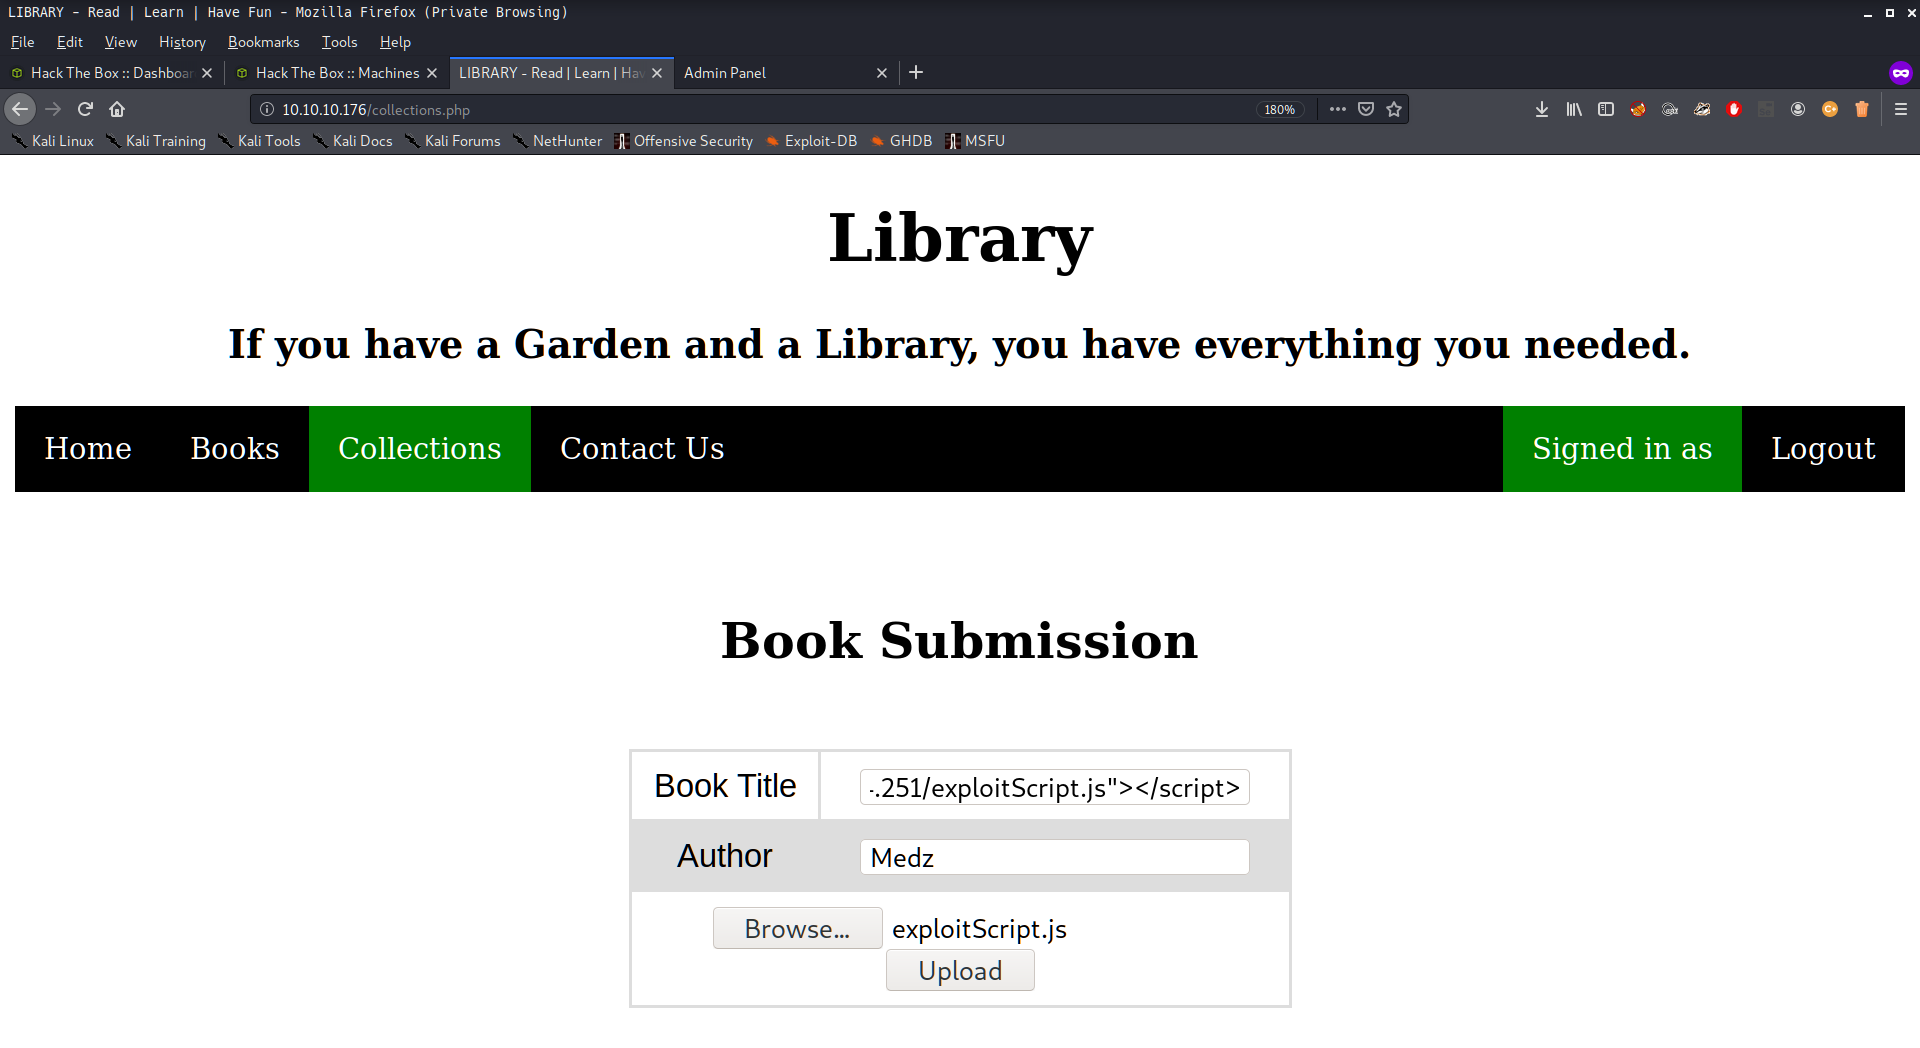Open the Firefox hamburger menu
The height and width of the screenshot is (1048, 1920).
[x=1901, y=109]
